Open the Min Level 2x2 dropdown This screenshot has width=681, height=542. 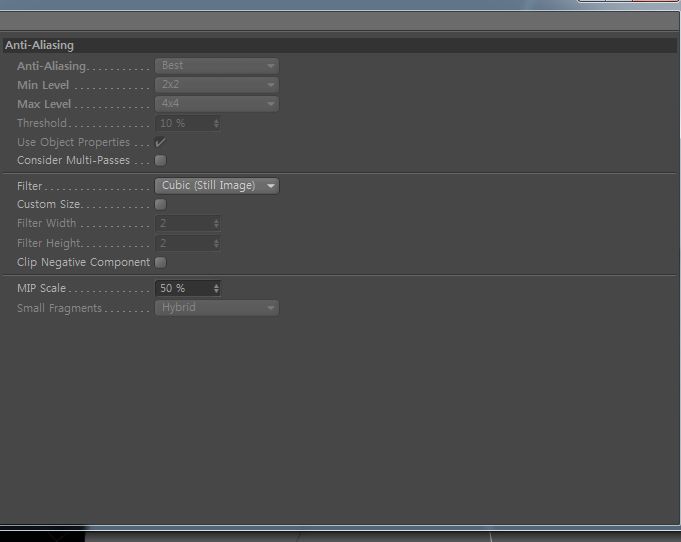pos(217,85)
